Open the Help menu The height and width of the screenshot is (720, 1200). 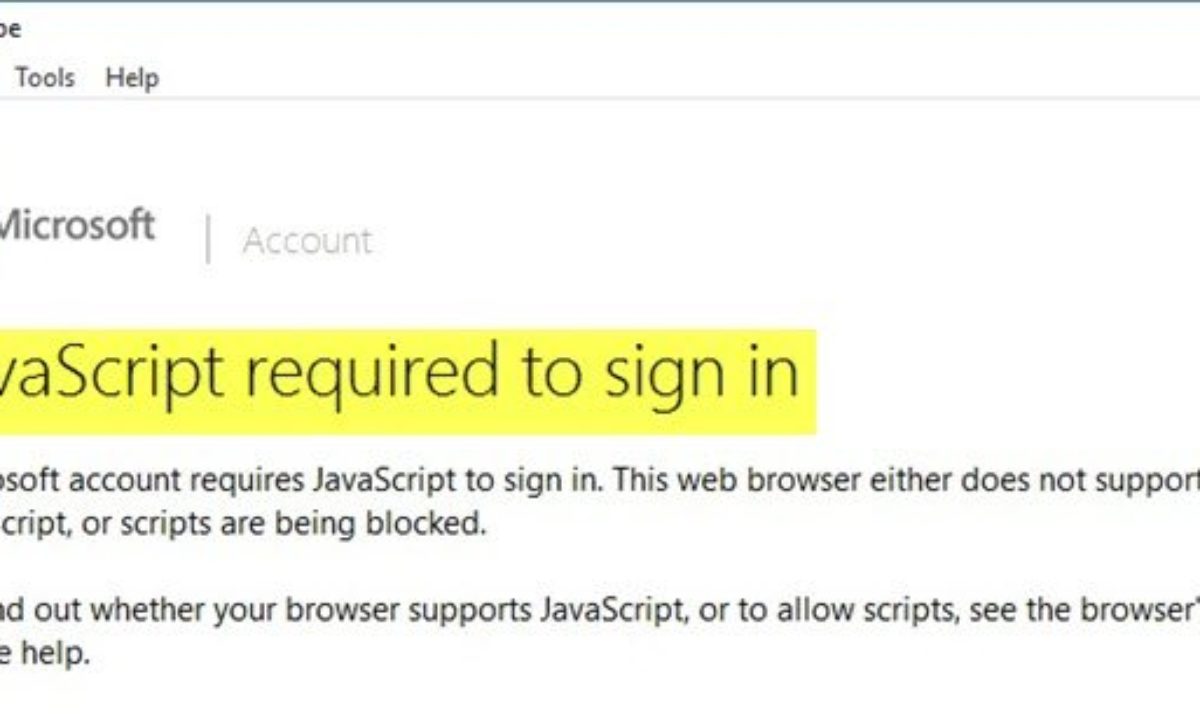(132, 77)
